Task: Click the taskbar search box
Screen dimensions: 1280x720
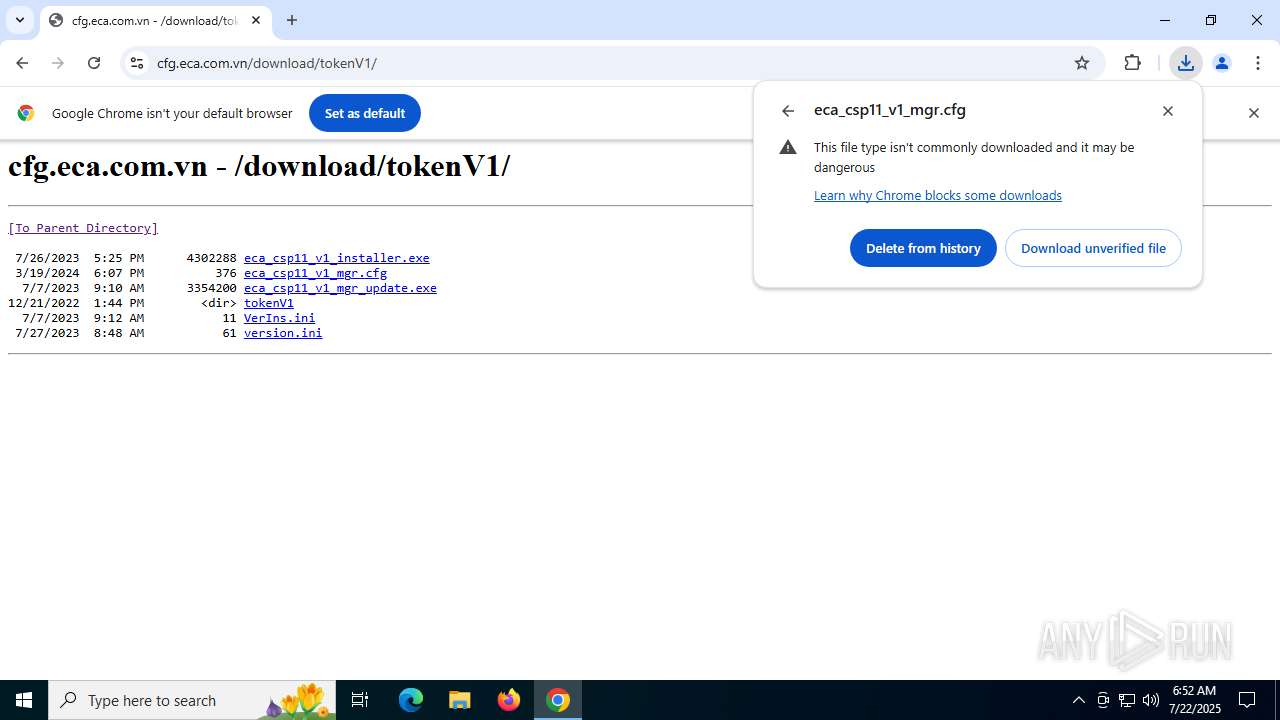Action: [x=192, y=700]
